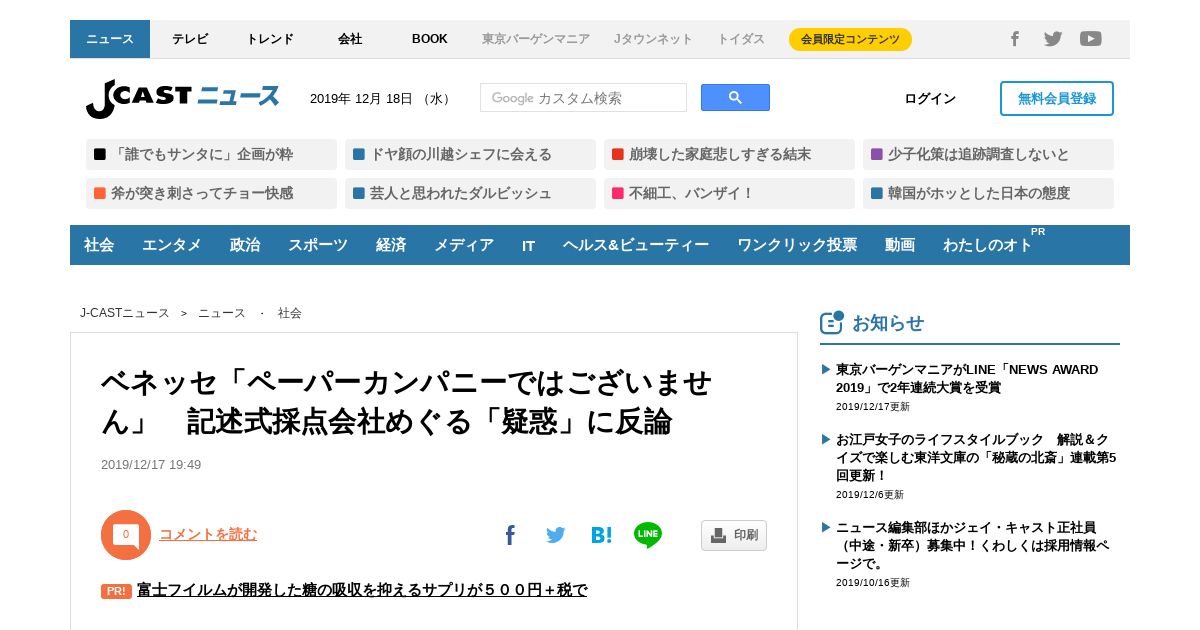The height and width of the screenshot is (630, 1200).
Task: Open トイダス link
Action: [741, 39]
